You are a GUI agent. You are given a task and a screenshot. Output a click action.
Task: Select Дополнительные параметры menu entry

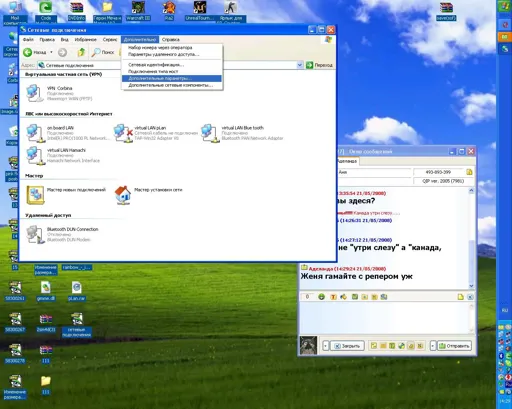[172, 79]
